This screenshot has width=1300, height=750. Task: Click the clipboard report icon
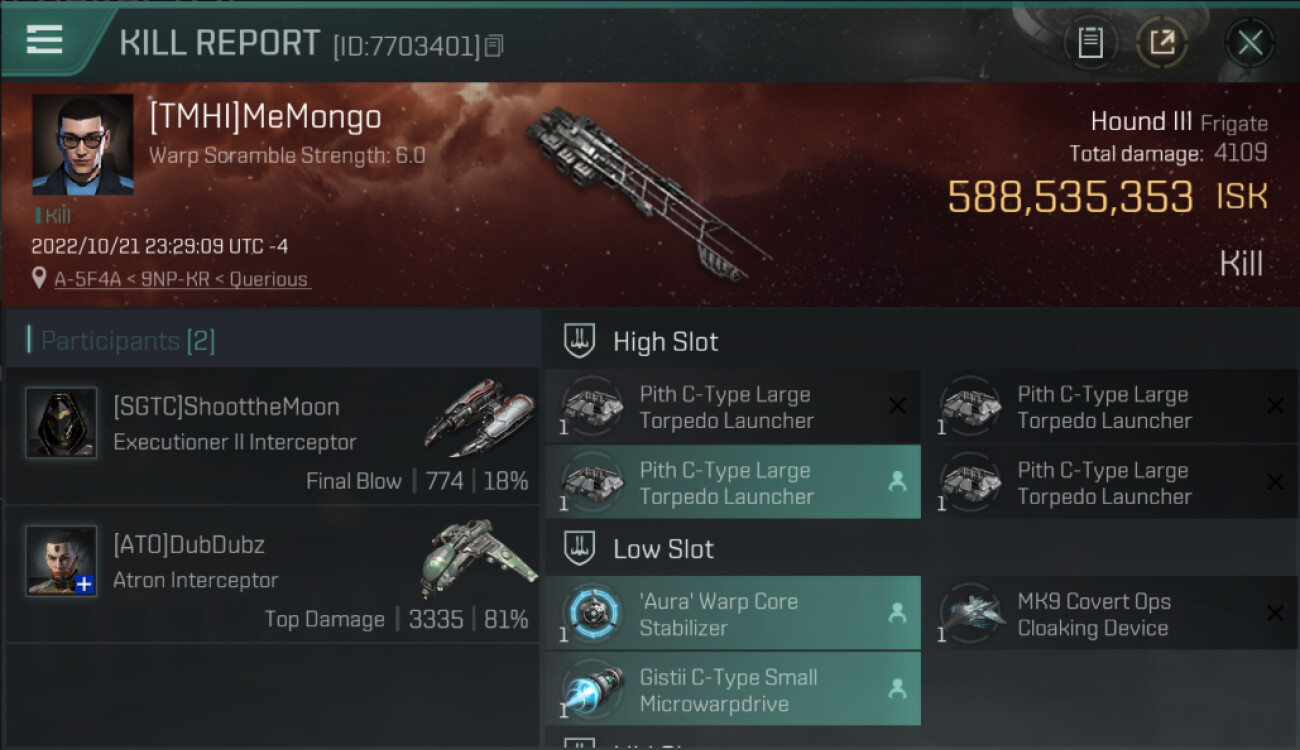point(1090,43)
